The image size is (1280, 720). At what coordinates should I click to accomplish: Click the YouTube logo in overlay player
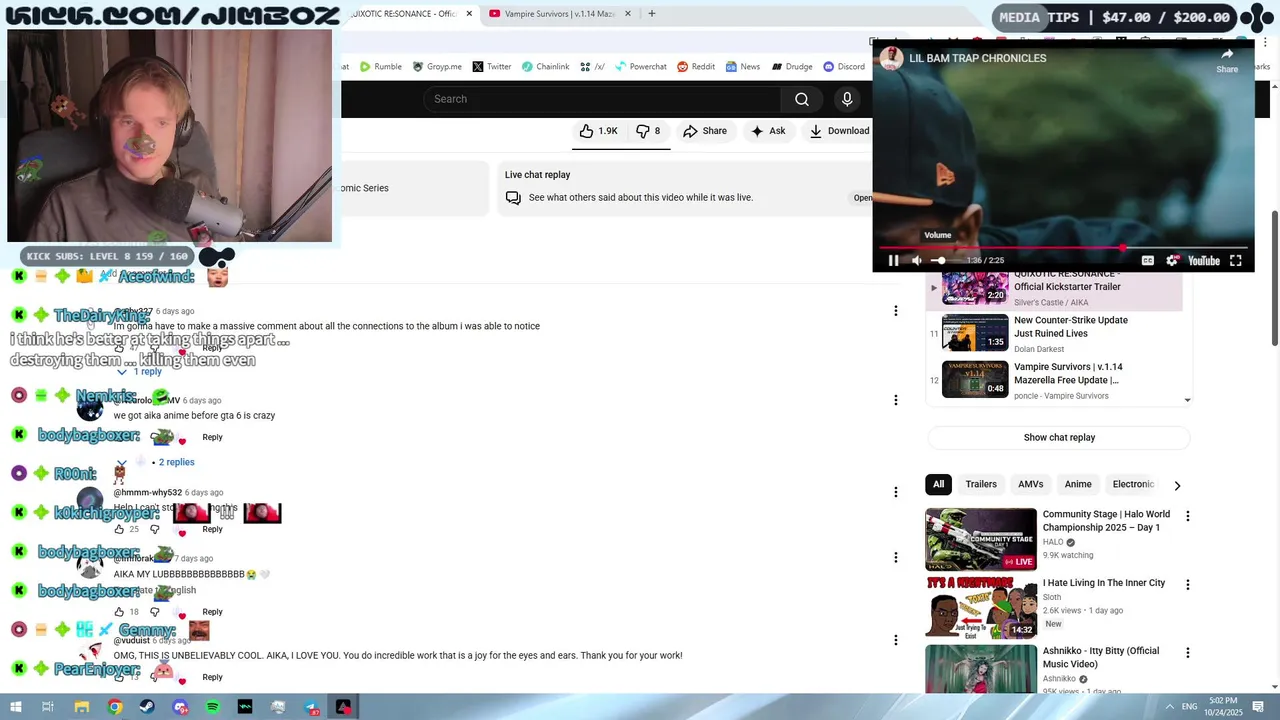(x=1204, y=261)
